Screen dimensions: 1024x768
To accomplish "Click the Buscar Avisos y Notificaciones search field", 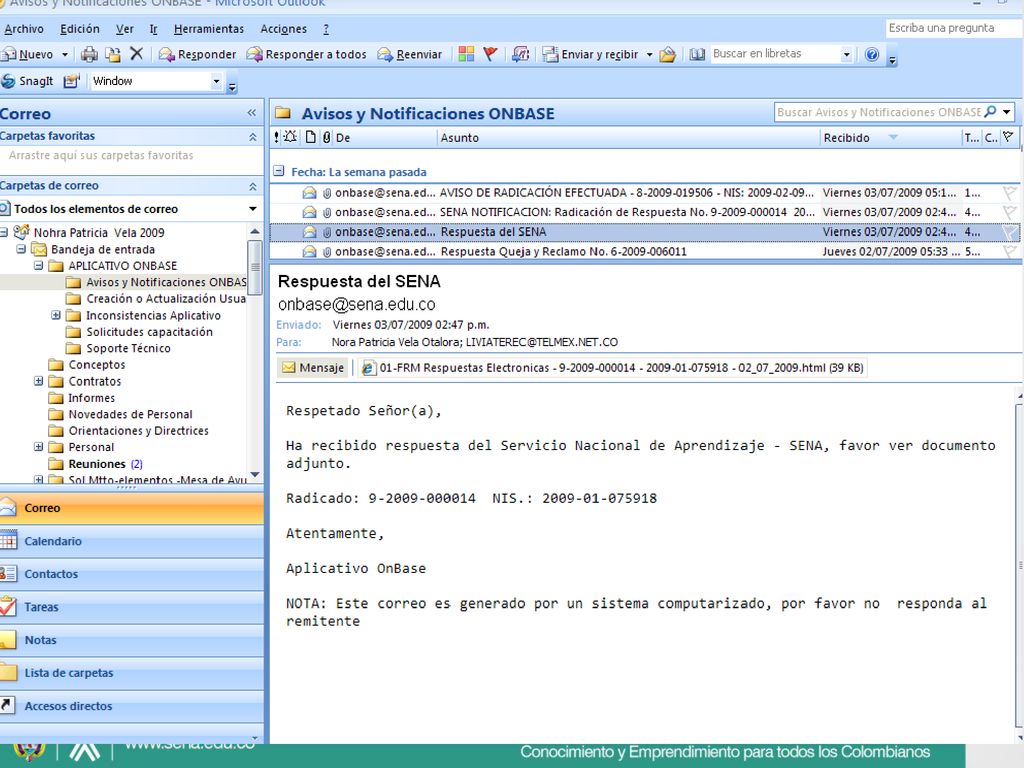I will click(878, 112).
